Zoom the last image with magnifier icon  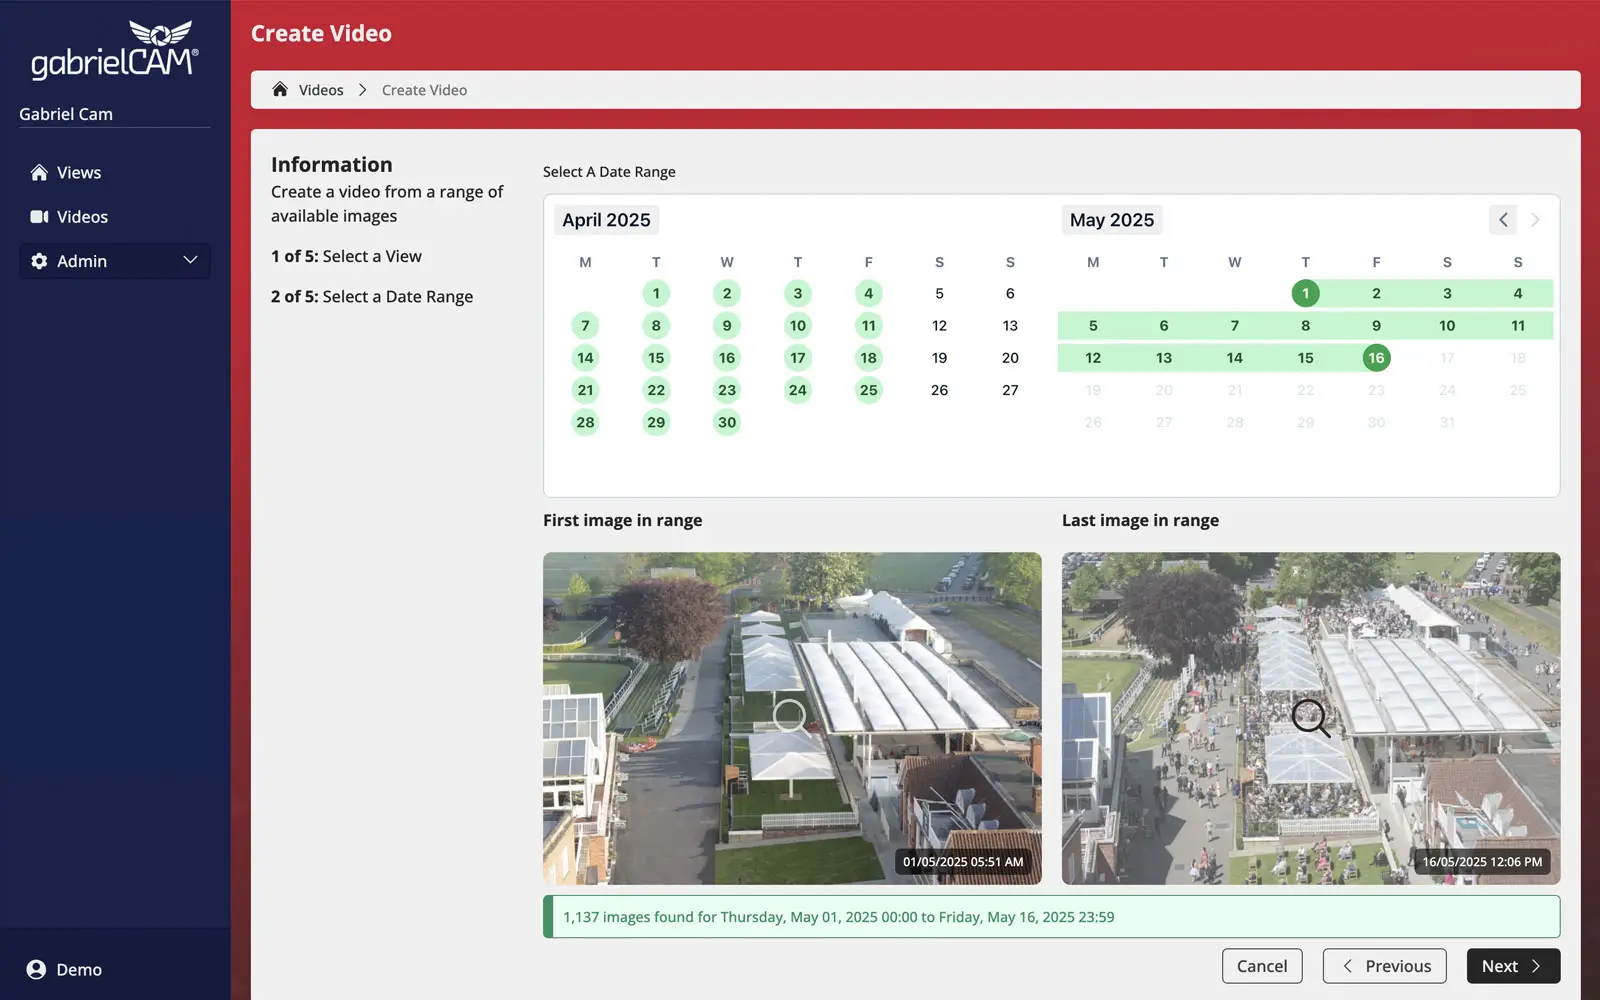[1310, 717]
